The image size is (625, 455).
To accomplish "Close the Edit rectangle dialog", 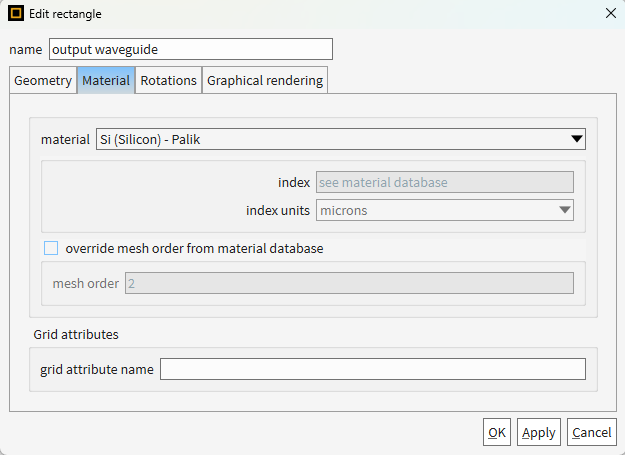I will point(611,13).
